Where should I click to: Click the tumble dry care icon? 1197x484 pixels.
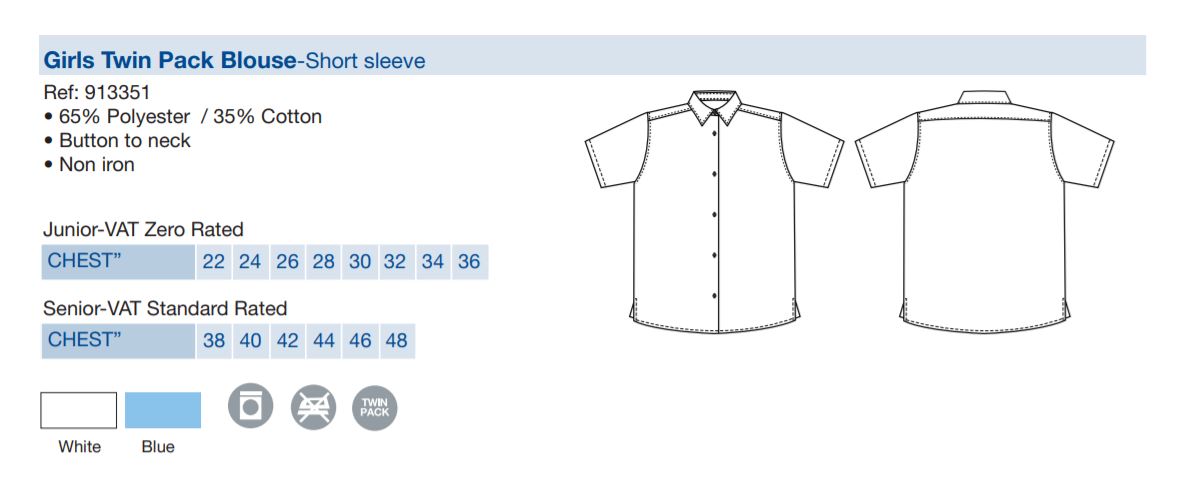[250, 406]
